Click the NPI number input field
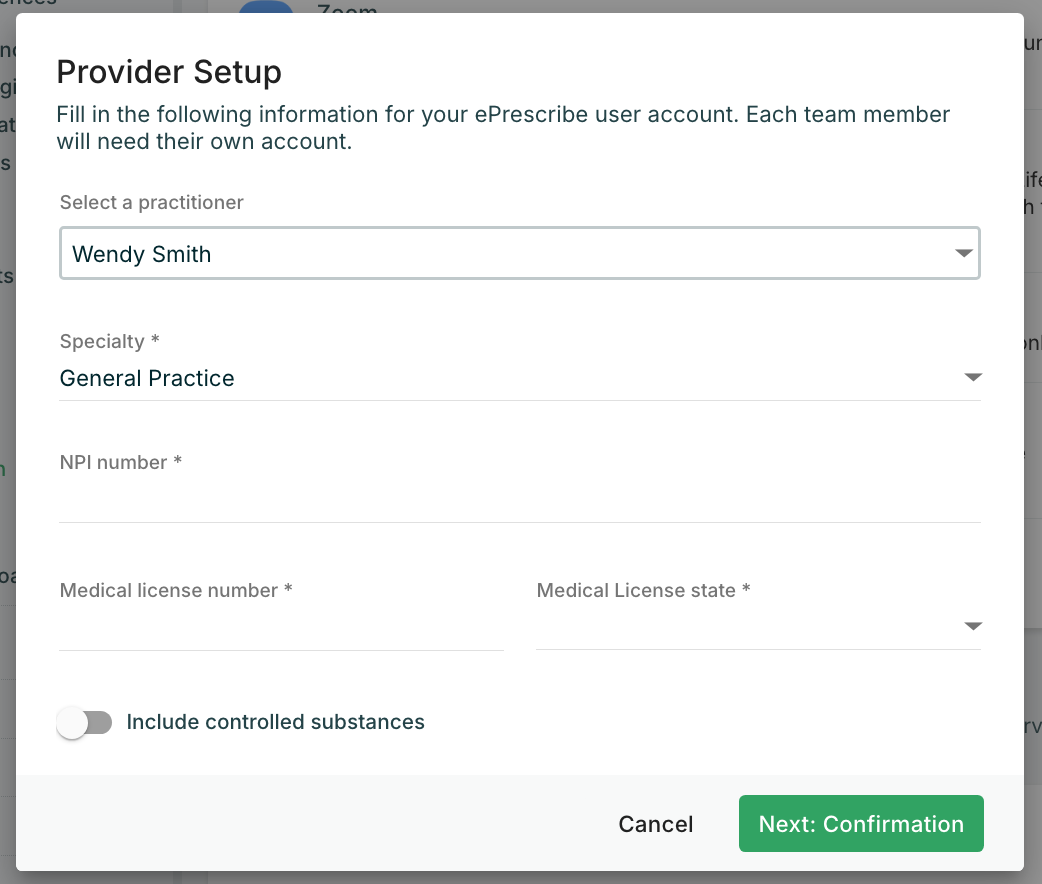Image resolution: width=1042 pixels, height=884 pixels. 520,500
